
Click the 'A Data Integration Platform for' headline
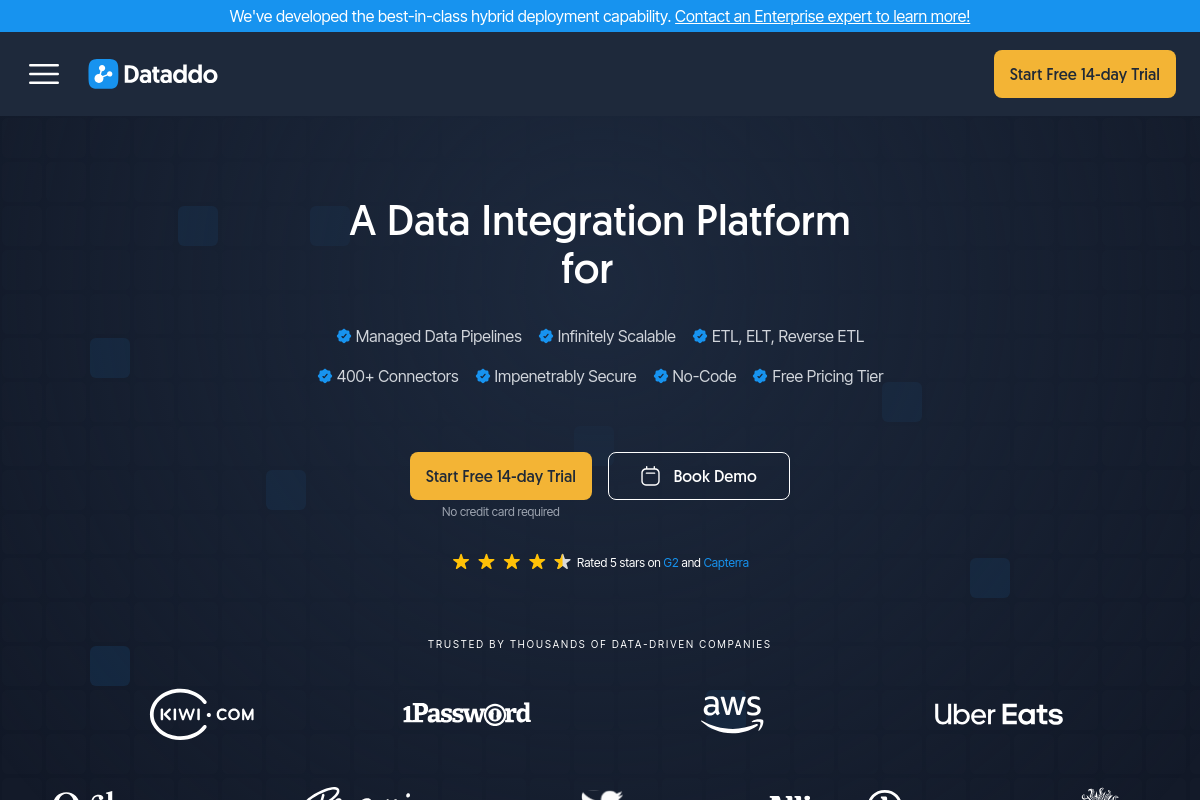tap(600, 245)
